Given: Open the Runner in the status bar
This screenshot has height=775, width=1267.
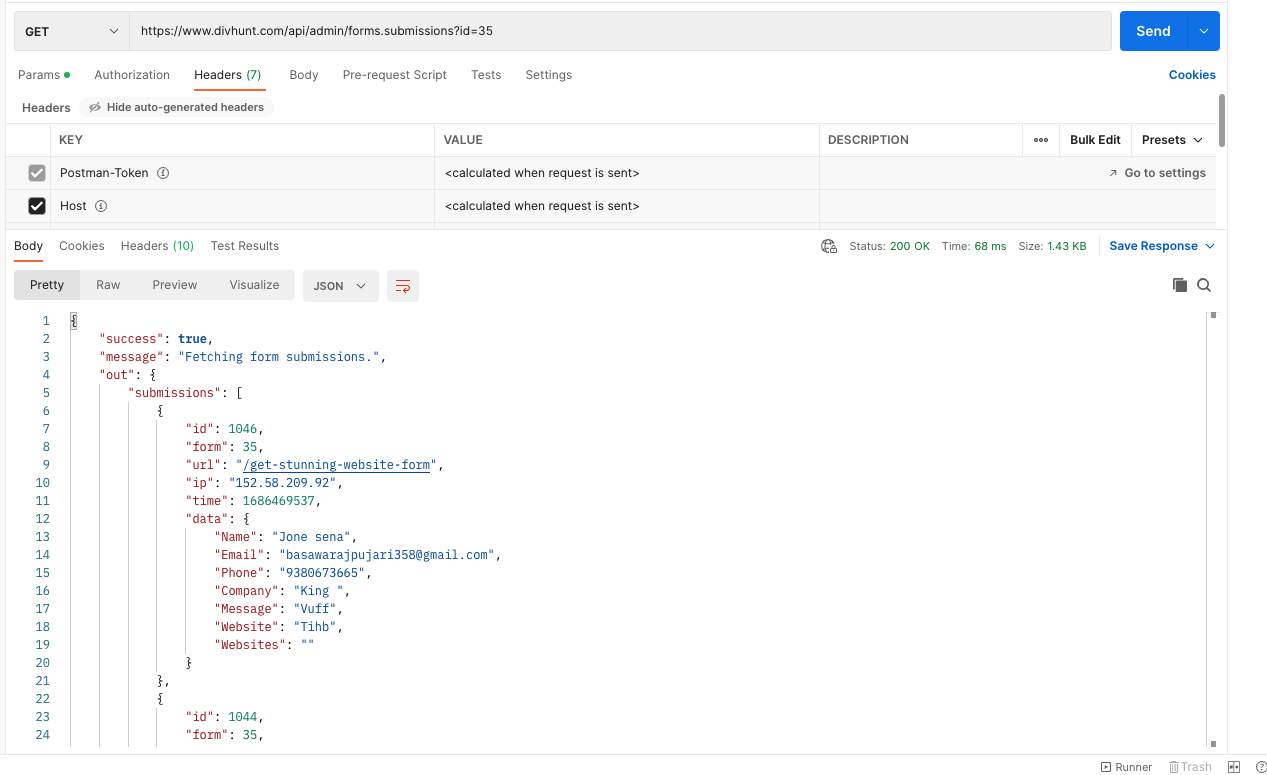Looking at the screenshot, I should (x=1126, y=767).
